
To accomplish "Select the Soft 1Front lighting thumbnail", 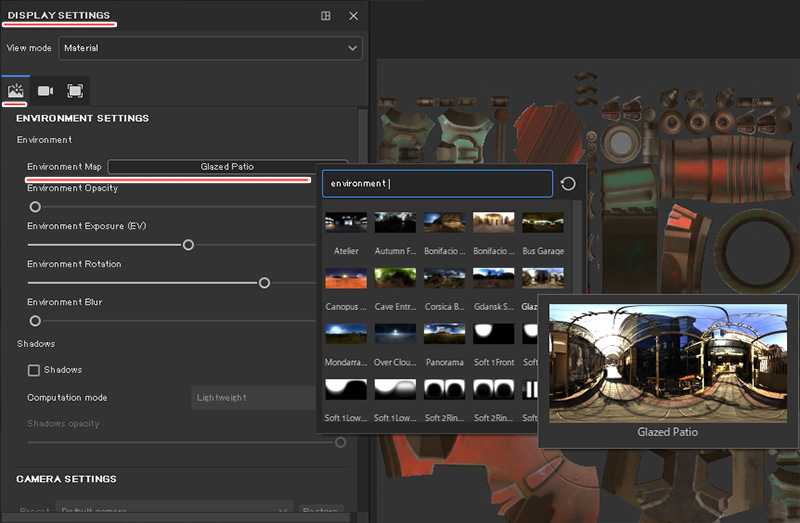I will coord(494,334).
